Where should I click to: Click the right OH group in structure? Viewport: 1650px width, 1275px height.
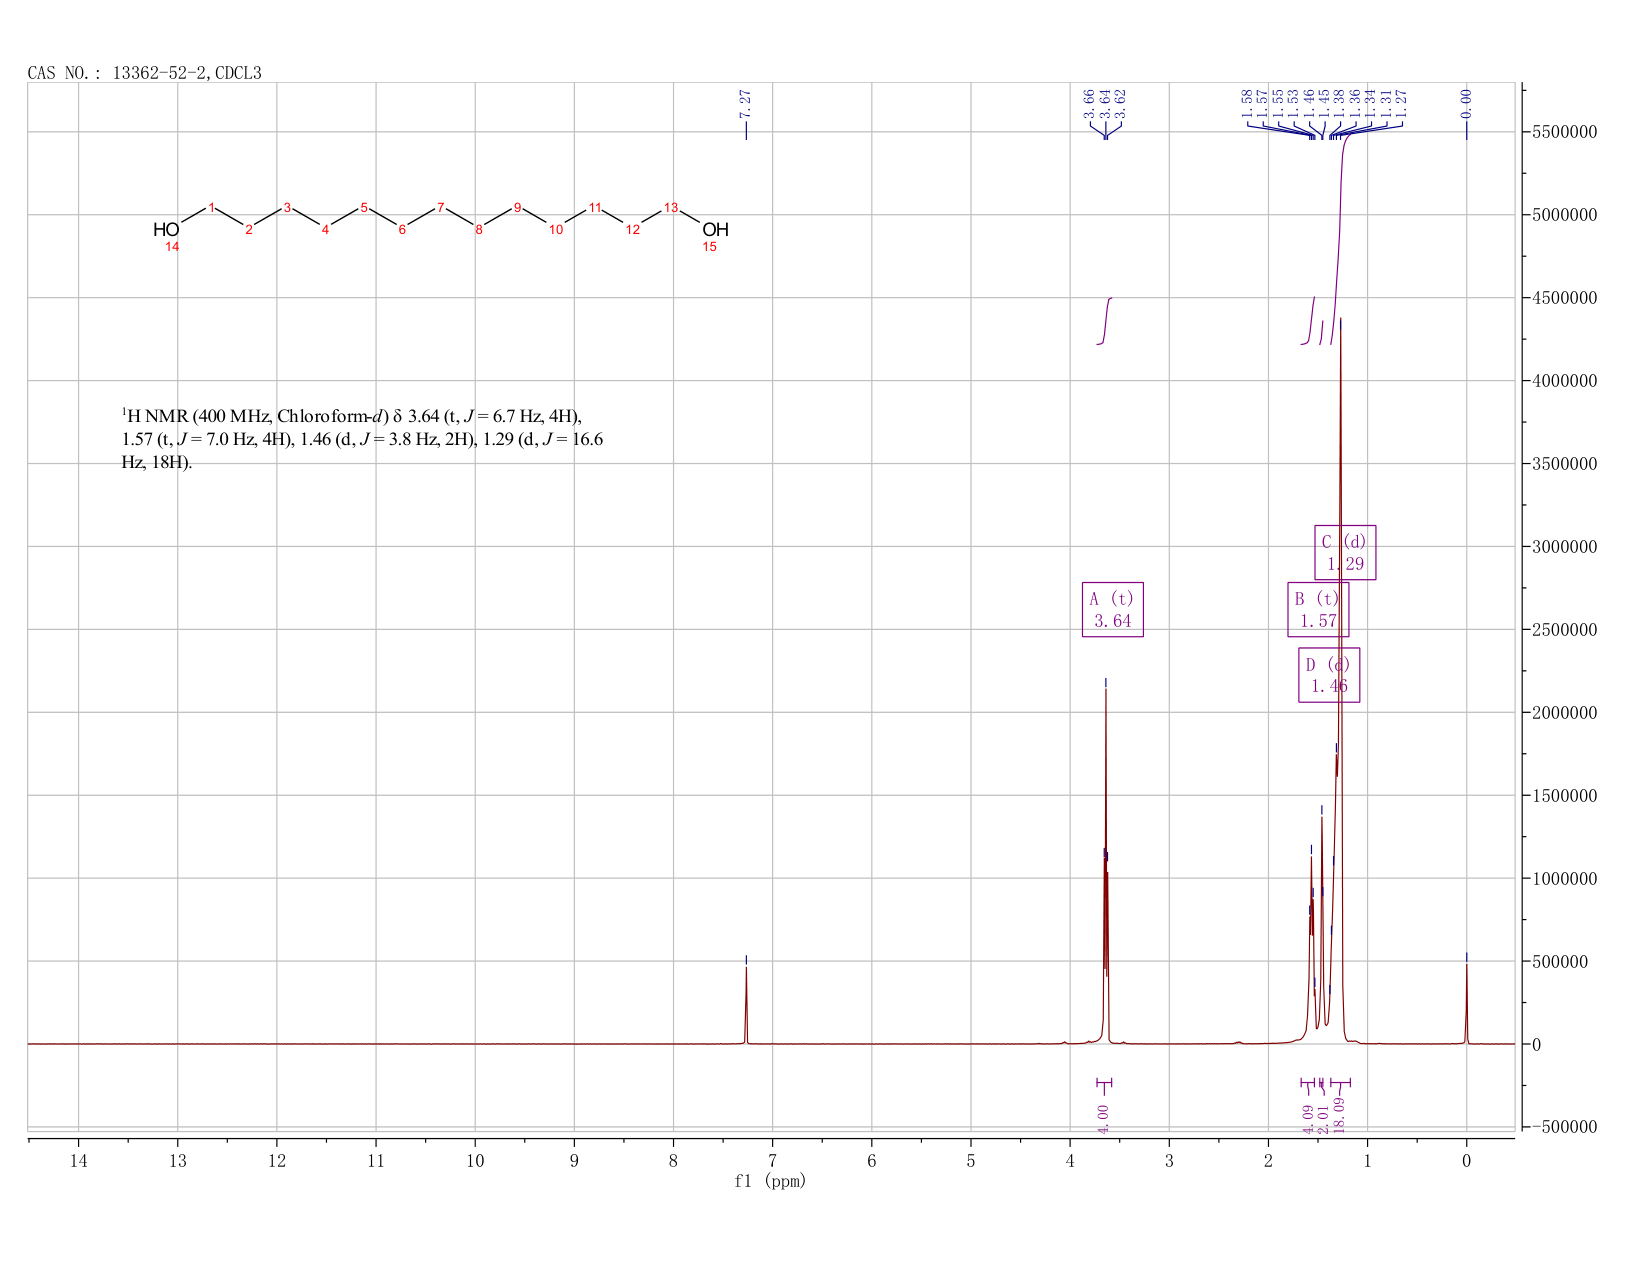point(715,229)
